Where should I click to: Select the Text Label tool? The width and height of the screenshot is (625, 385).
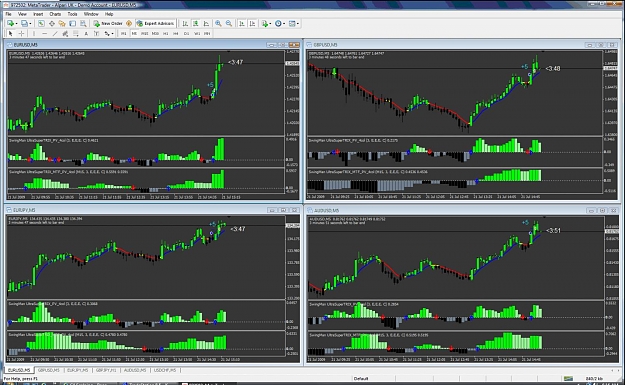[96, 33]
